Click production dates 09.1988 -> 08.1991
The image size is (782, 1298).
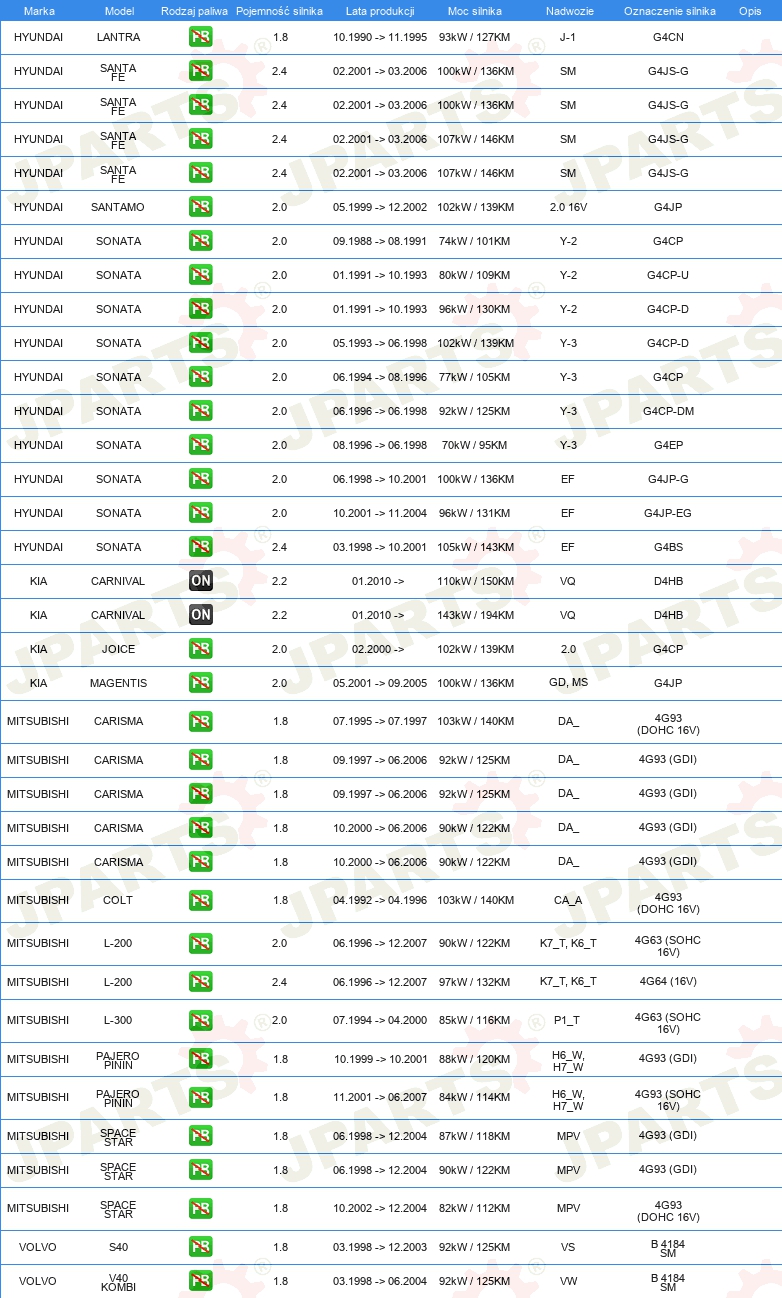[x=380, y=241]
